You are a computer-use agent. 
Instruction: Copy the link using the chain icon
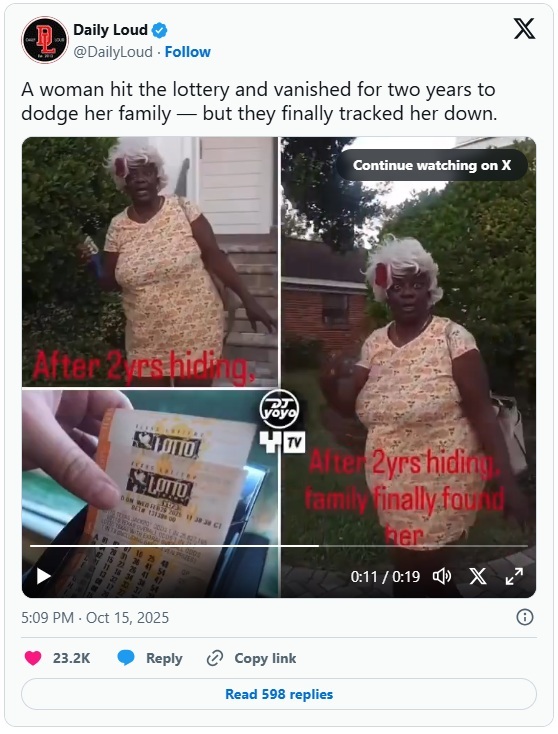click(x=214, y=658)
